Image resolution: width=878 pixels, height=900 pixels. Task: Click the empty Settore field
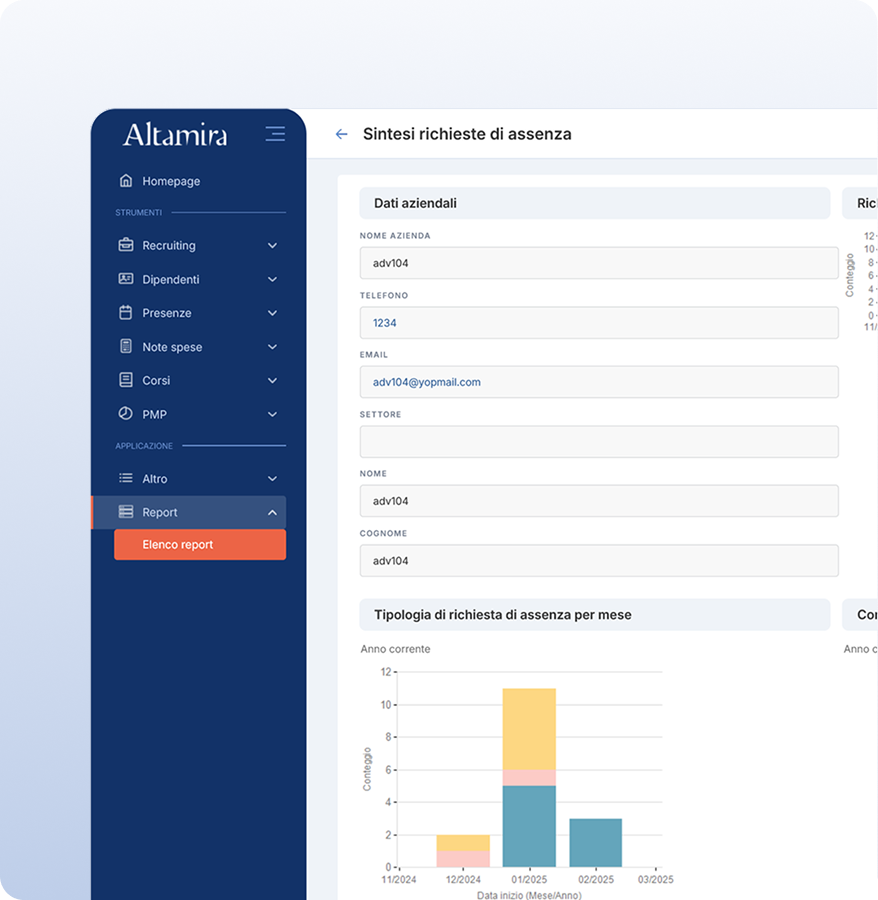[598, 442]
